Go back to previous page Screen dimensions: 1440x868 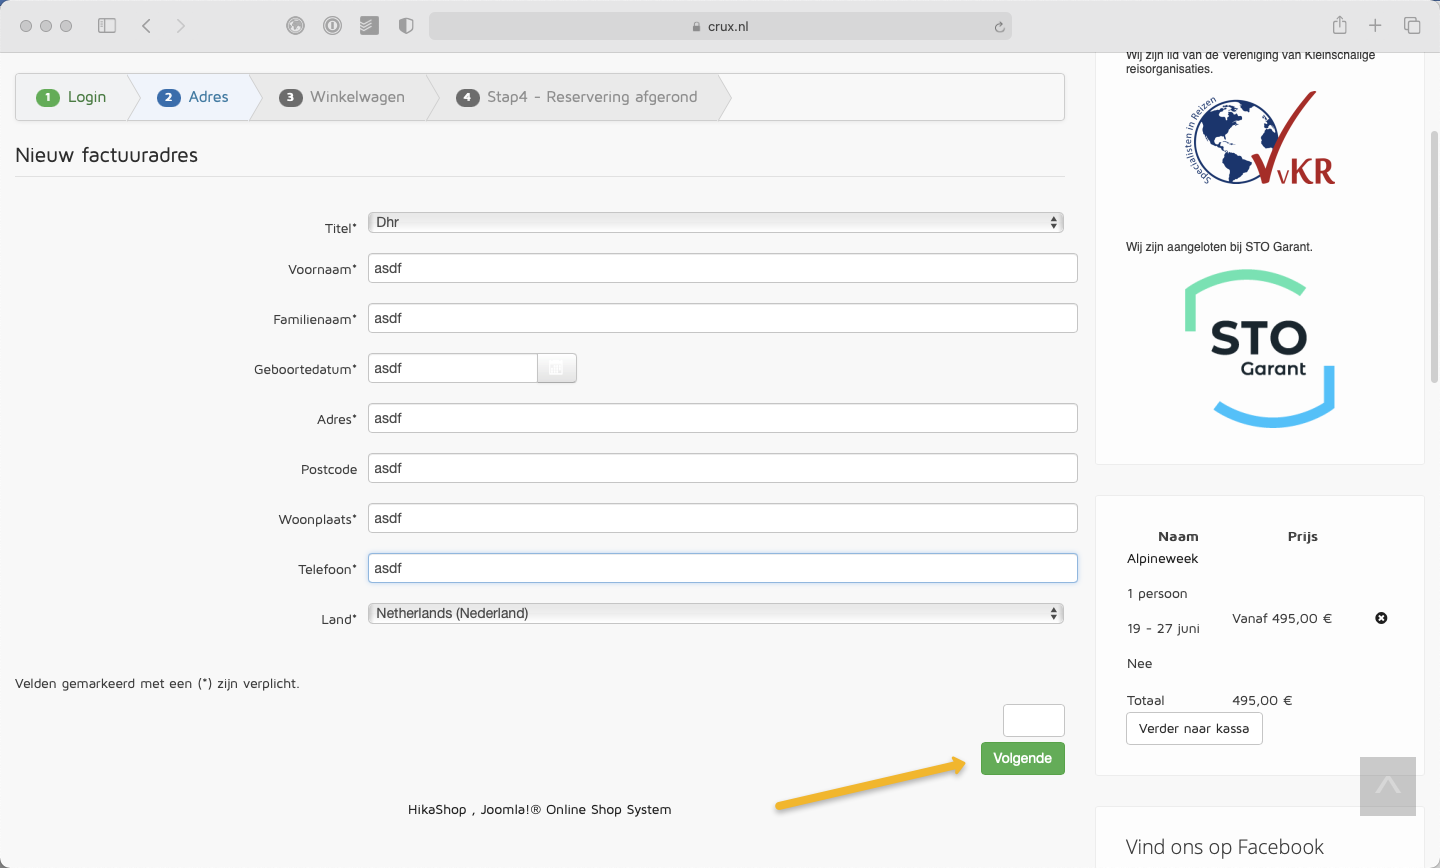[147, 26]
